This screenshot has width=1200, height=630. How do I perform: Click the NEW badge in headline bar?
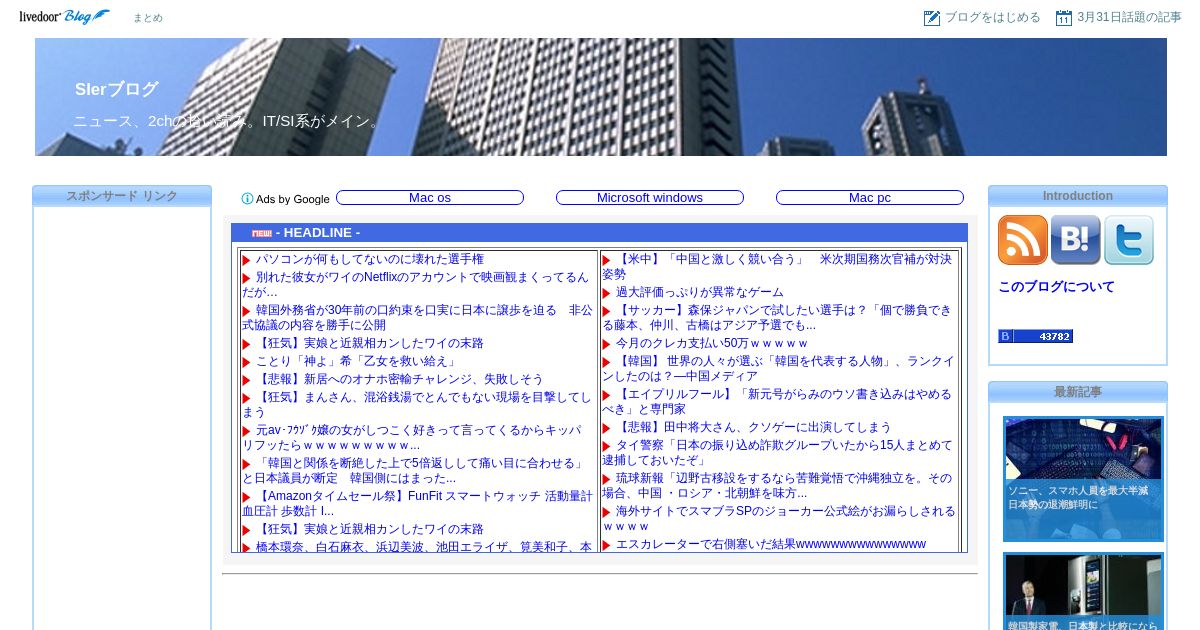click(262, 234)
